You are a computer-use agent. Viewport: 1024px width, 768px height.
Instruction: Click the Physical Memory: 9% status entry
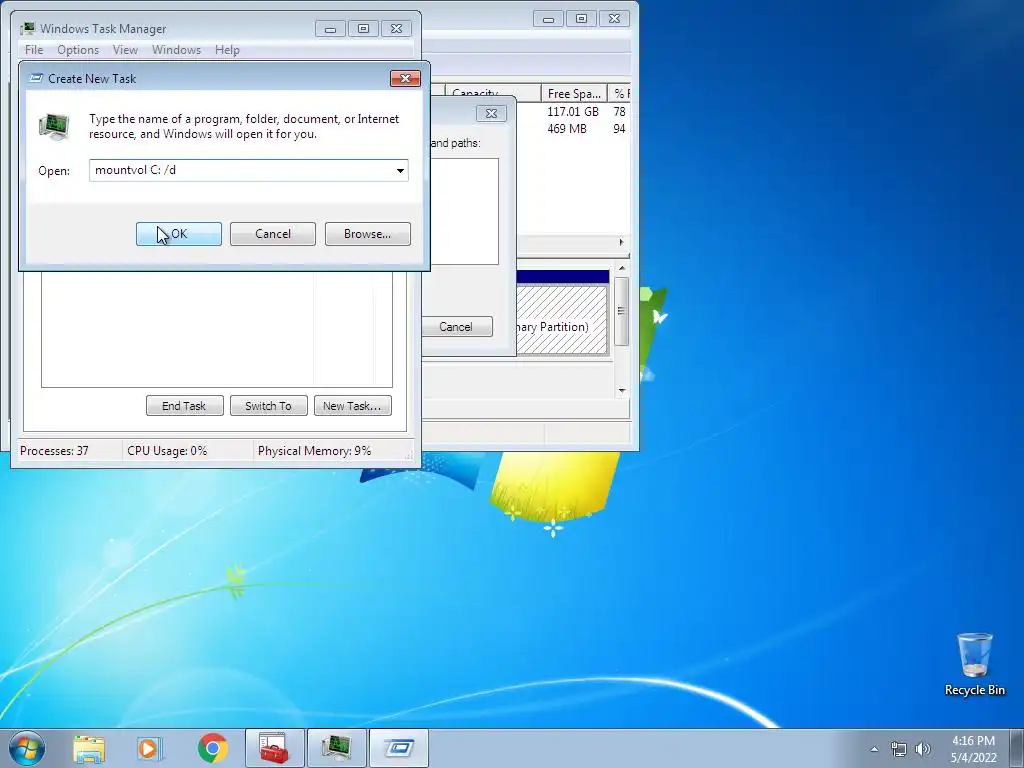click(314, 451)
